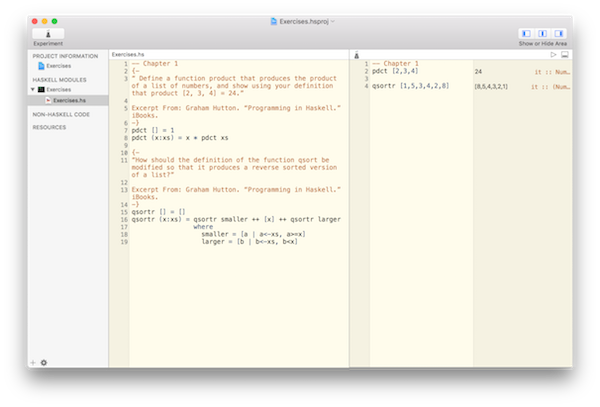
Task: Open the gear action menu in sidebar
Action: (x=44, y=363)
